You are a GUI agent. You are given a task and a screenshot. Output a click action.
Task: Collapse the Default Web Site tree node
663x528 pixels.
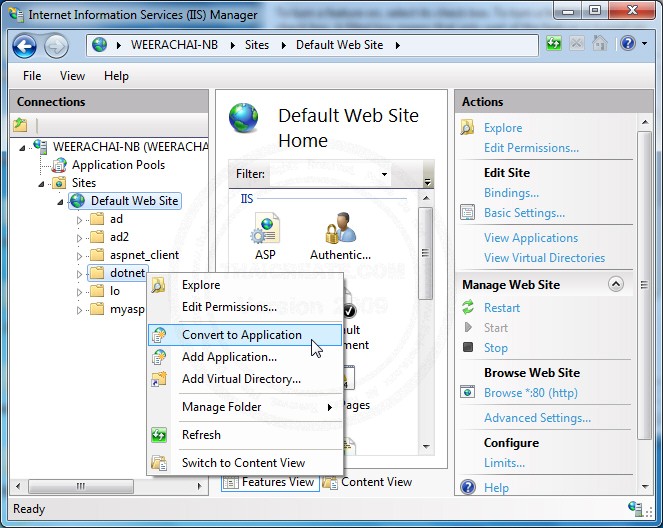tap(62, 201)
